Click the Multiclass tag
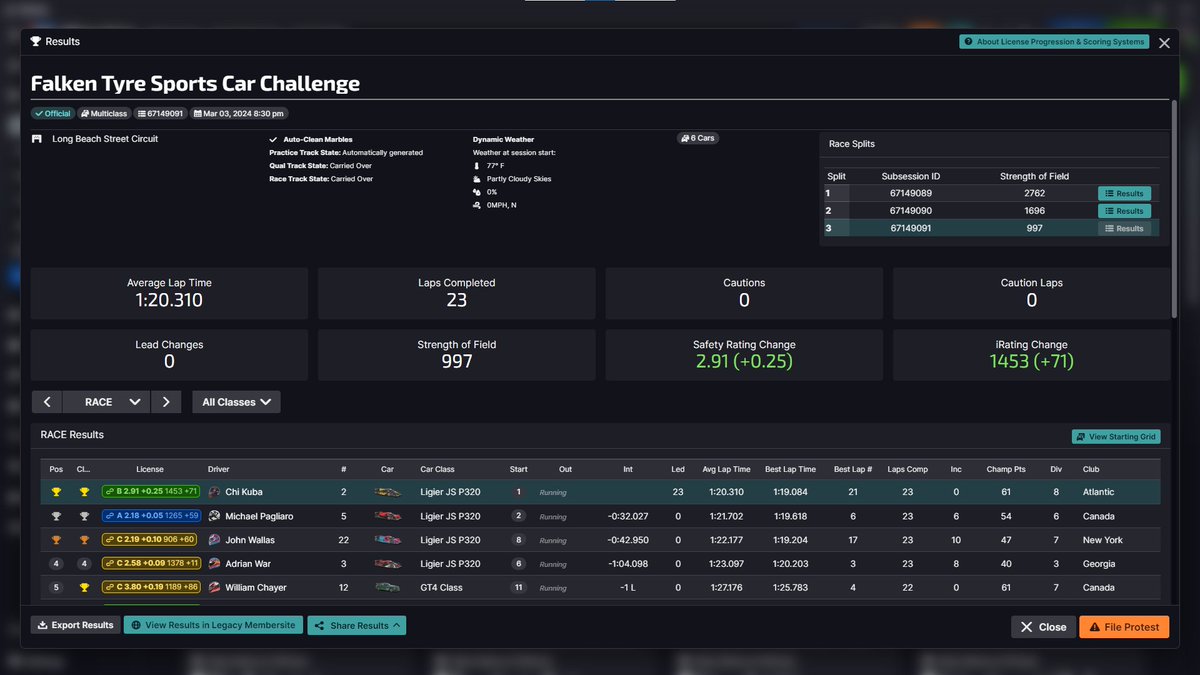The width and height of the screenshot is (1200, 675). (x=104, y=114)
